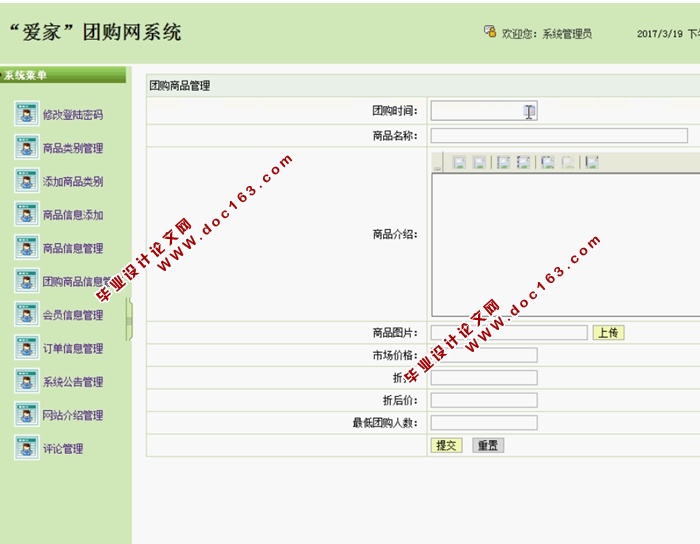Click the “爱家”团购网系统 title
Viewport: 700px width, 544px height.
click(95, 33)
